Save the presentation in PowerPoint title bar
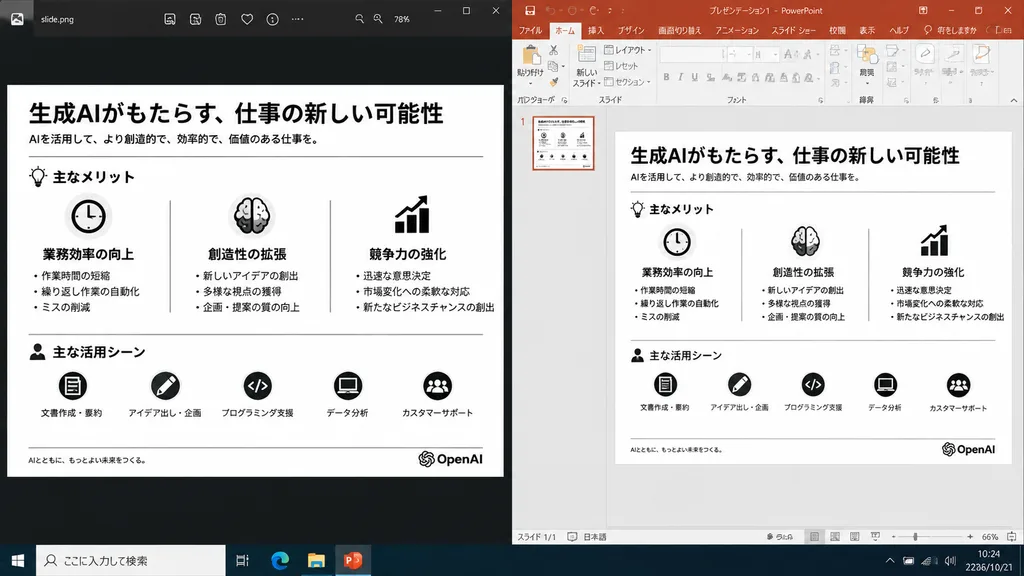Viewport: 1024px width, 576px height. 530,10
